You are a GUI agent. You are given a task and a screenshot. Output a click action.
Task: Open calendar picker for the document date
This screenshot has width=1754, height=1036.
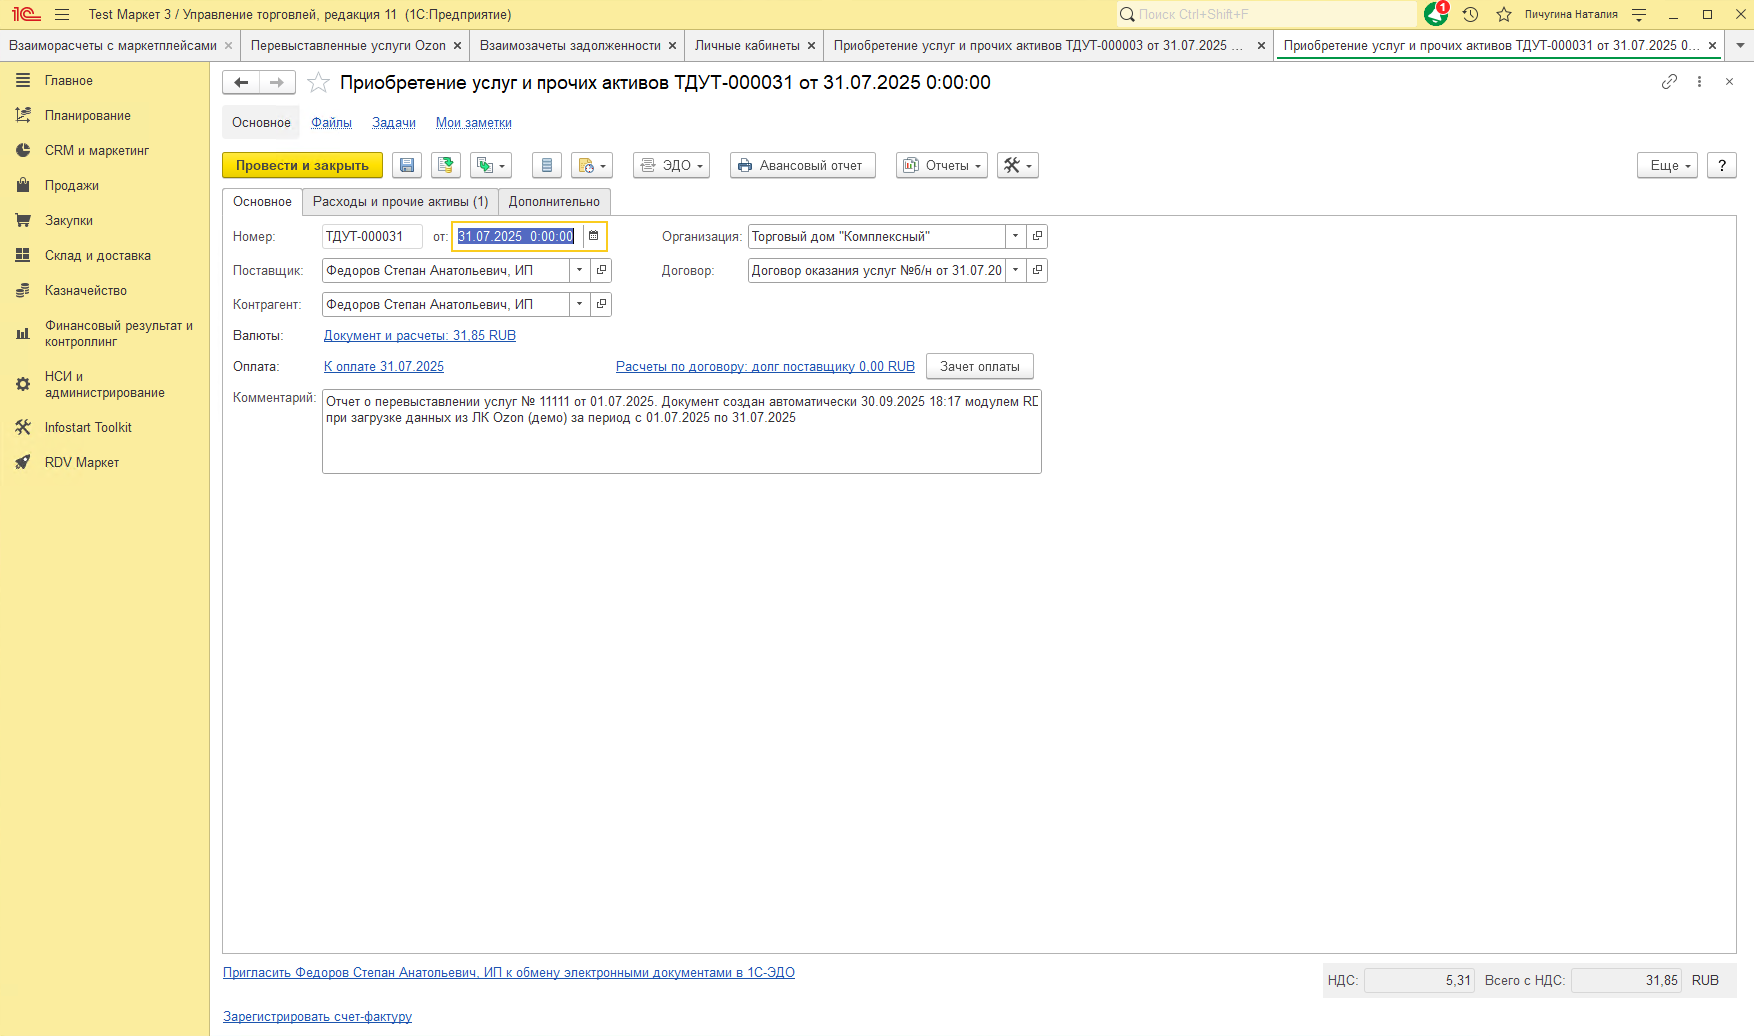coord(593,237)
